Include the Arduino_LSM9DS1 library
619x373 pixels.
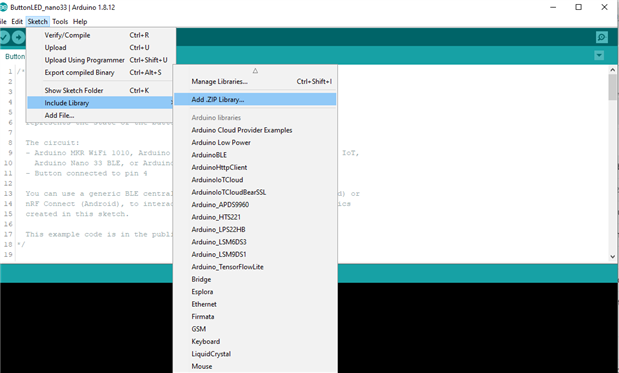[x=255, y=255]
